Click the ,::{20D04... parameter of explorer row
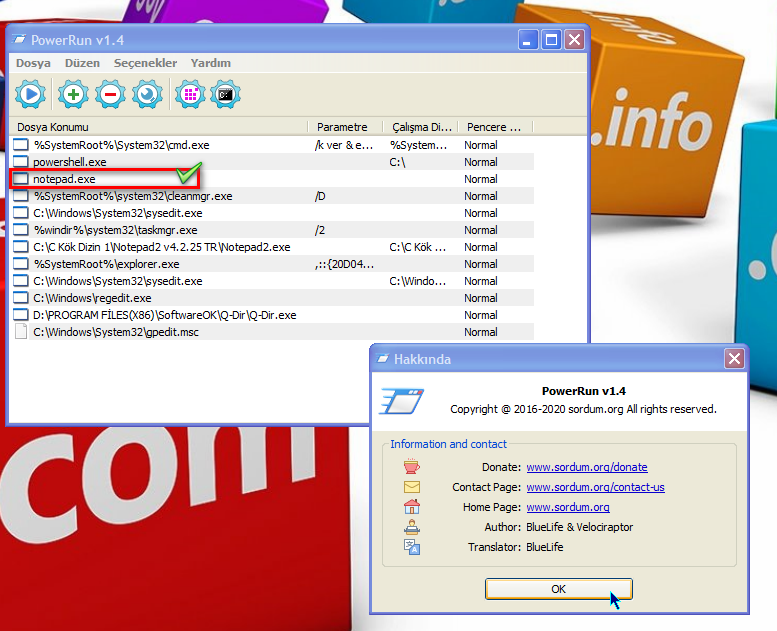Image resolution: width=777 pixels, height=631 pixels. point(344,264)
